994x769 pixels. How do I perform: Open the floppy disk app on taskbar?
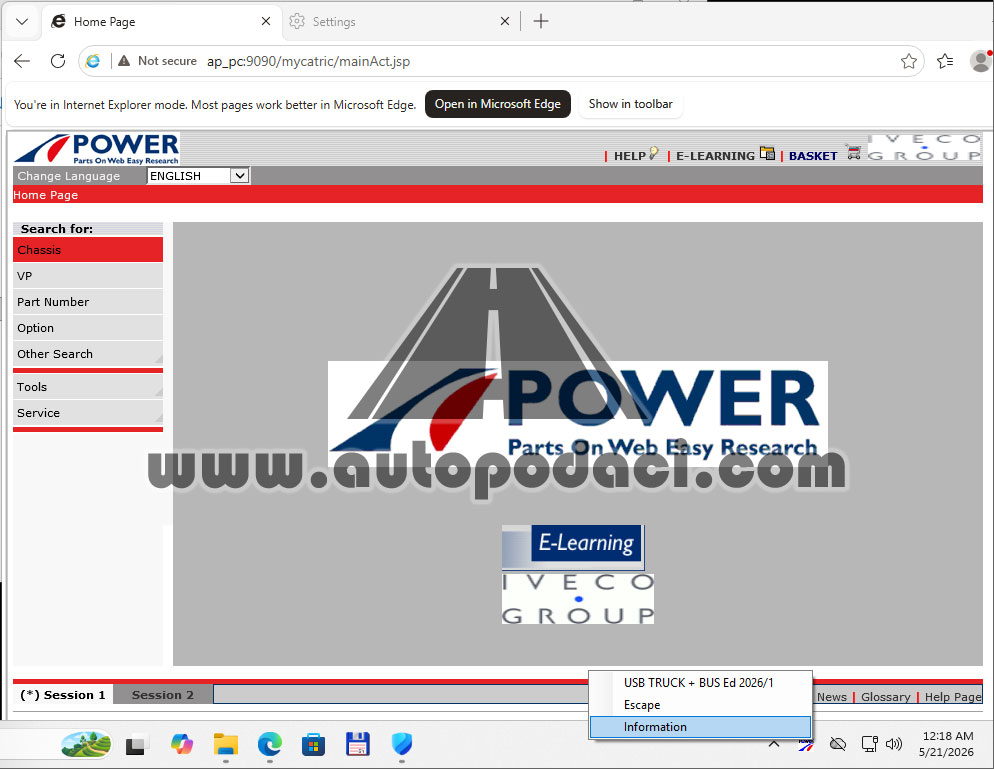358,744
